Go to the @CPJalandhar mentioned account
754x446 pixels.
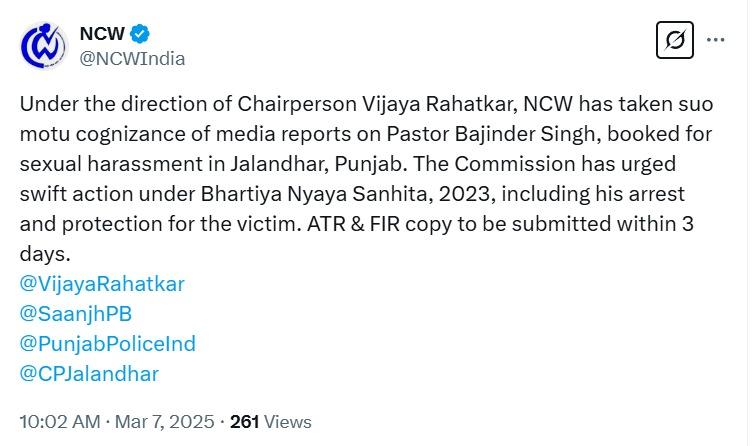tap(89, 373)
